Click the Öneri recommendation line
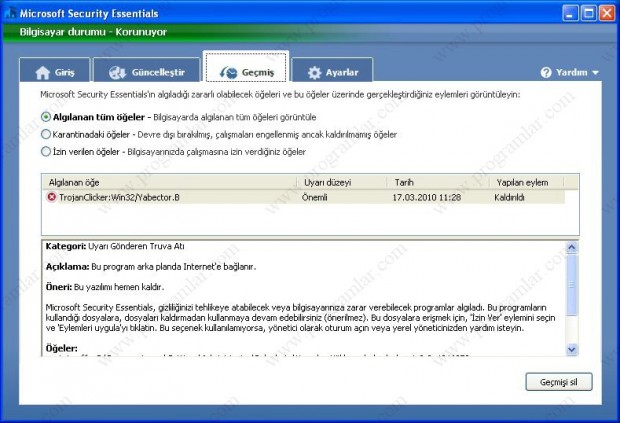620x423 pixels. [x=104, y=287]
